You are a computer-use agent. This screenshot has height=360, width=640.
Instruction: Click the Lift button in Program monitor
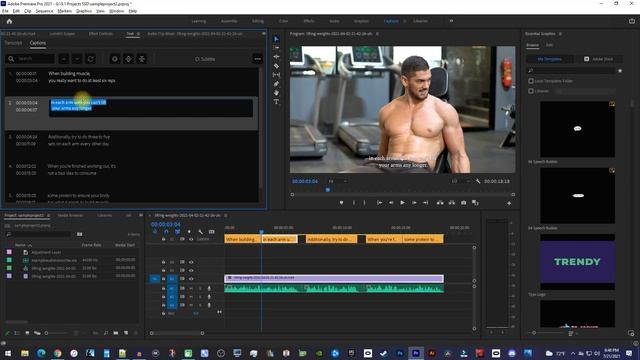point(440,203)
